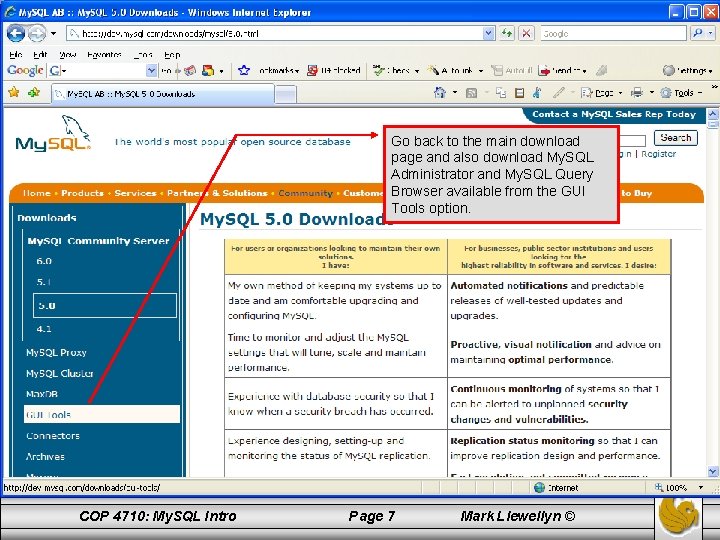720x540 pixels.
Task: Click the Favorites Center star icon
Action: pyautogui.click(x=14, y=93)
